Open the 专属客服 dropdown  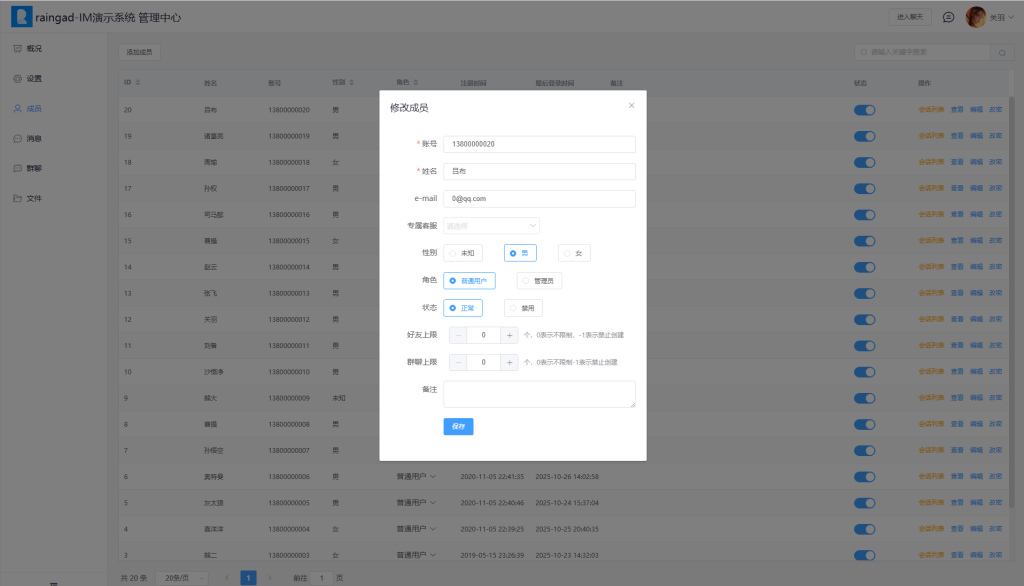click(491, 226)
